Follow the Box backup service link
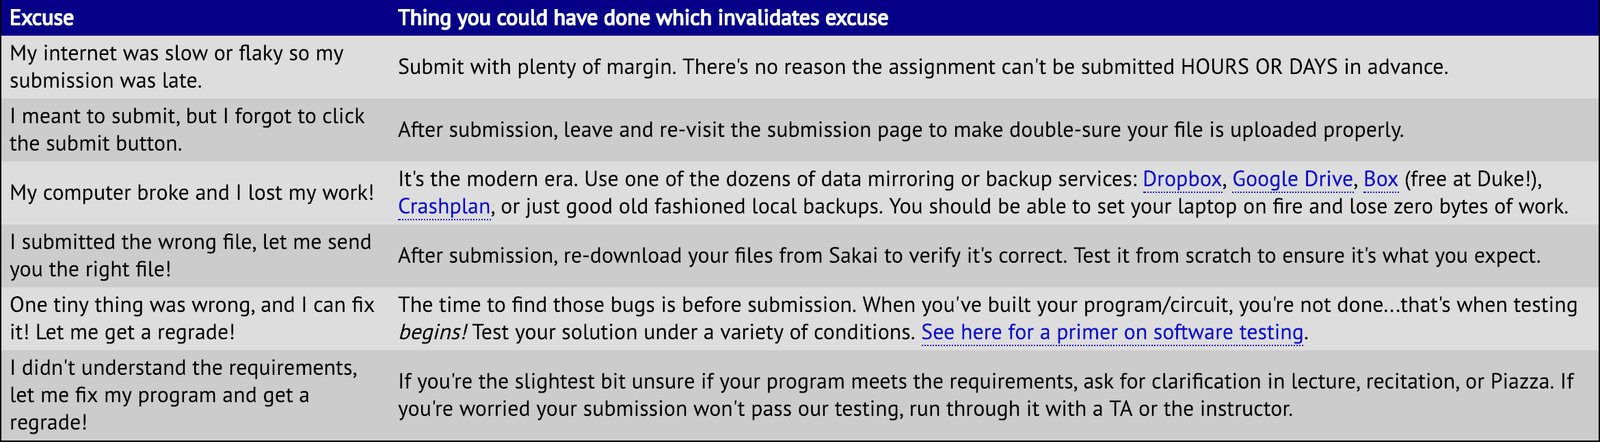This screenshot has height=442, width=1600. click(1381, 179)
